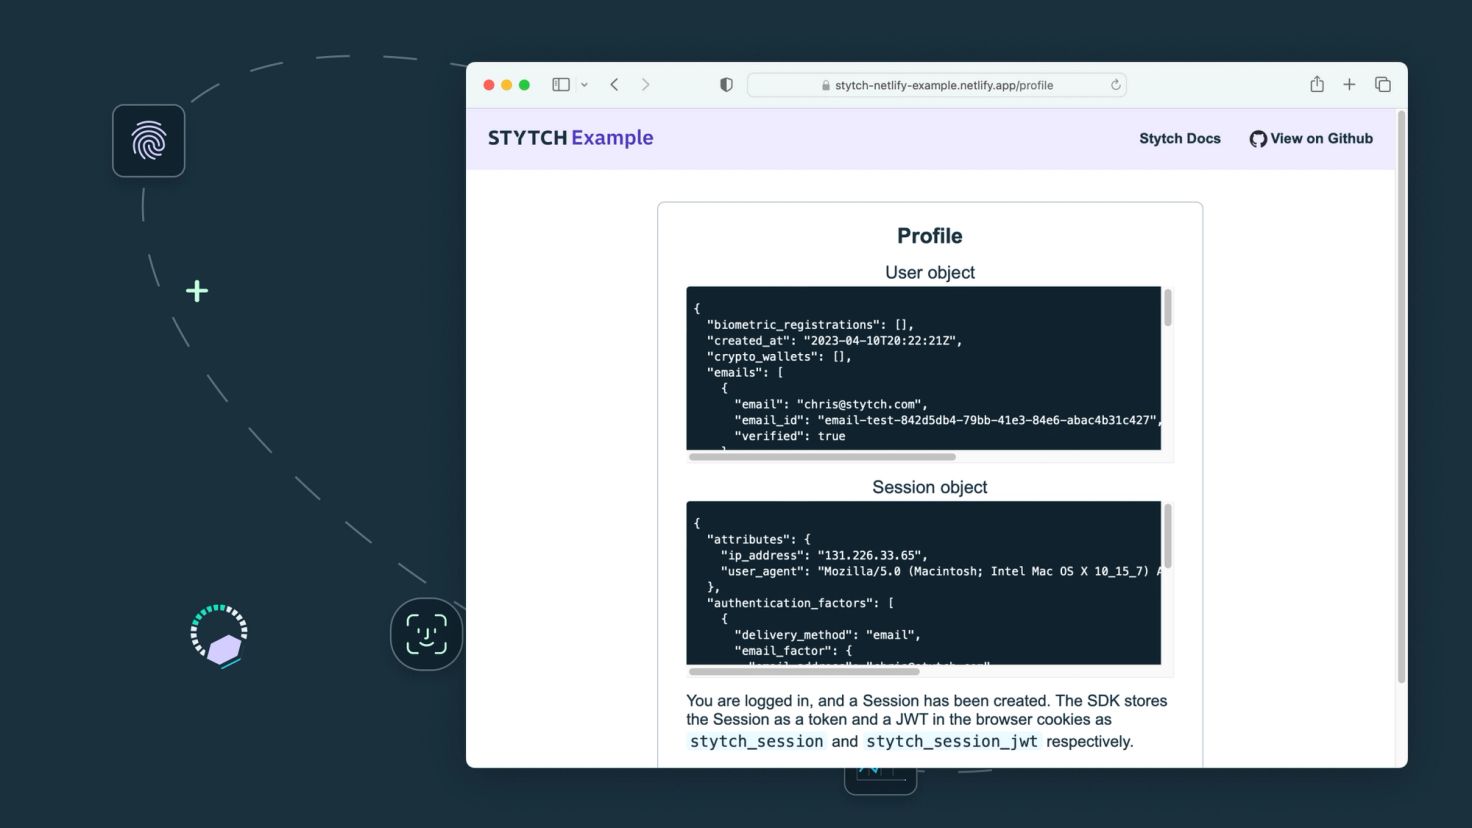Click the "created_at" timestamp line
This screenshot has height=828, width=1472.
tap(834, 341)
